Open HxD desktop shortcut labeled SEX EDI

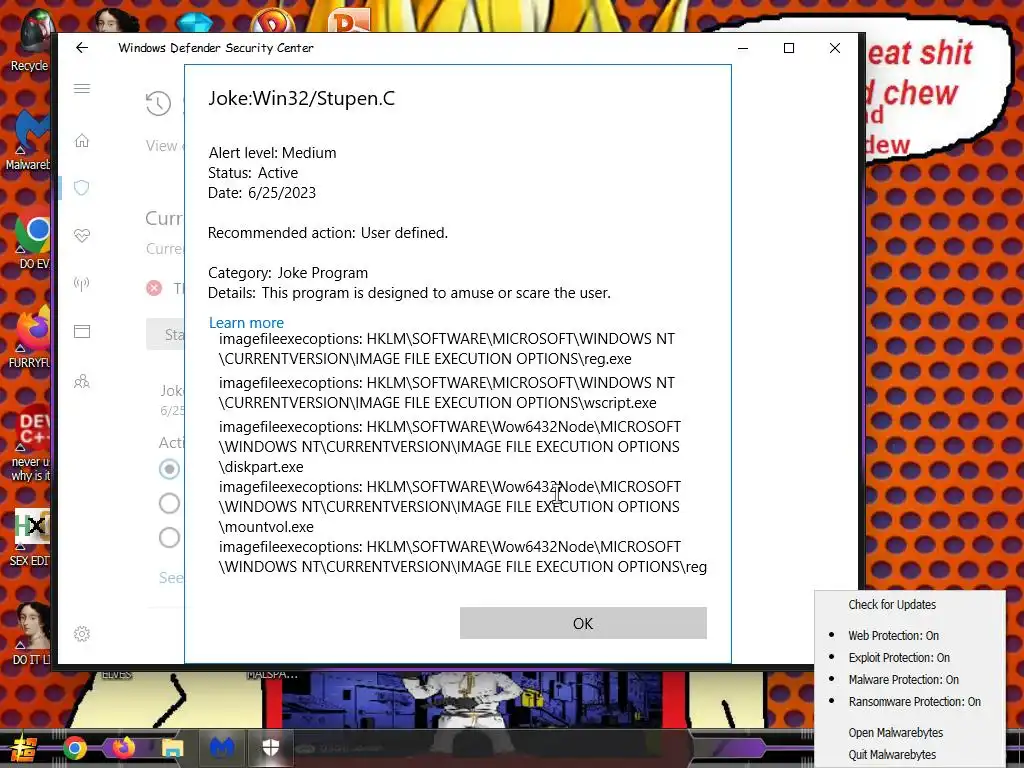coord(30,537)
